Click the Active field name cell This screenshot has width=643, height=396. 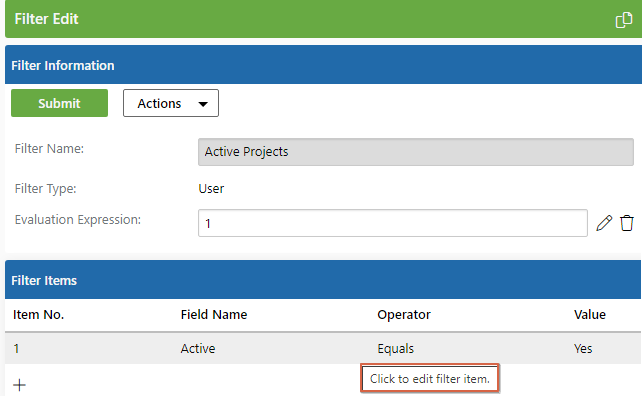pos(198,348)
